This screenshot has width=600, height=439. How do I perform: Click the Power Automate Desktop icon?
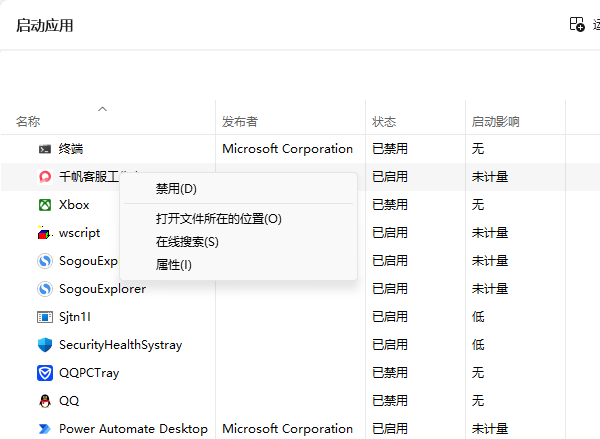(x=45, y=429)
